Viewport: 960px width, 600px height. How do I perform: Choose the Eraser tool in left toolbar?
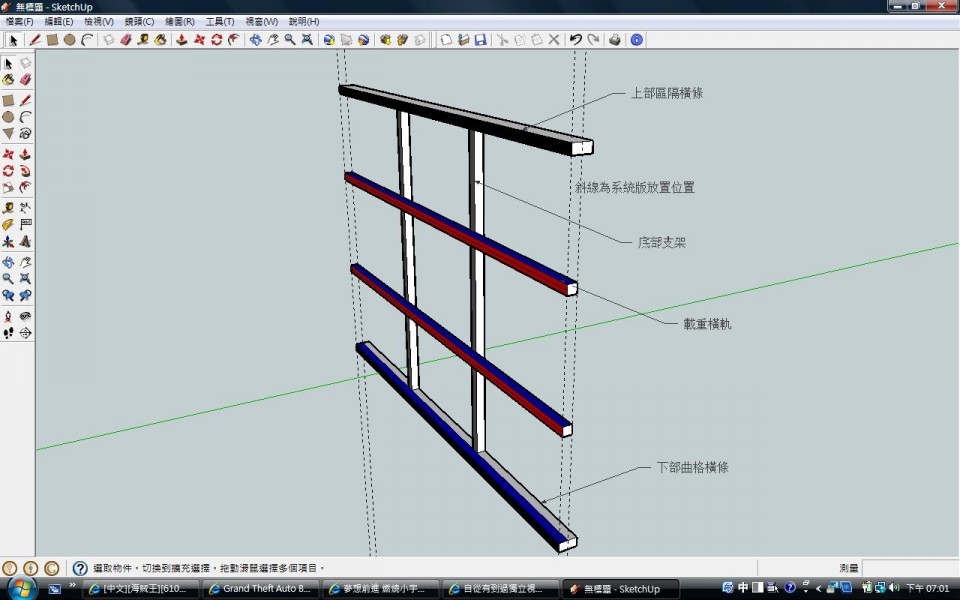[25, 79]
